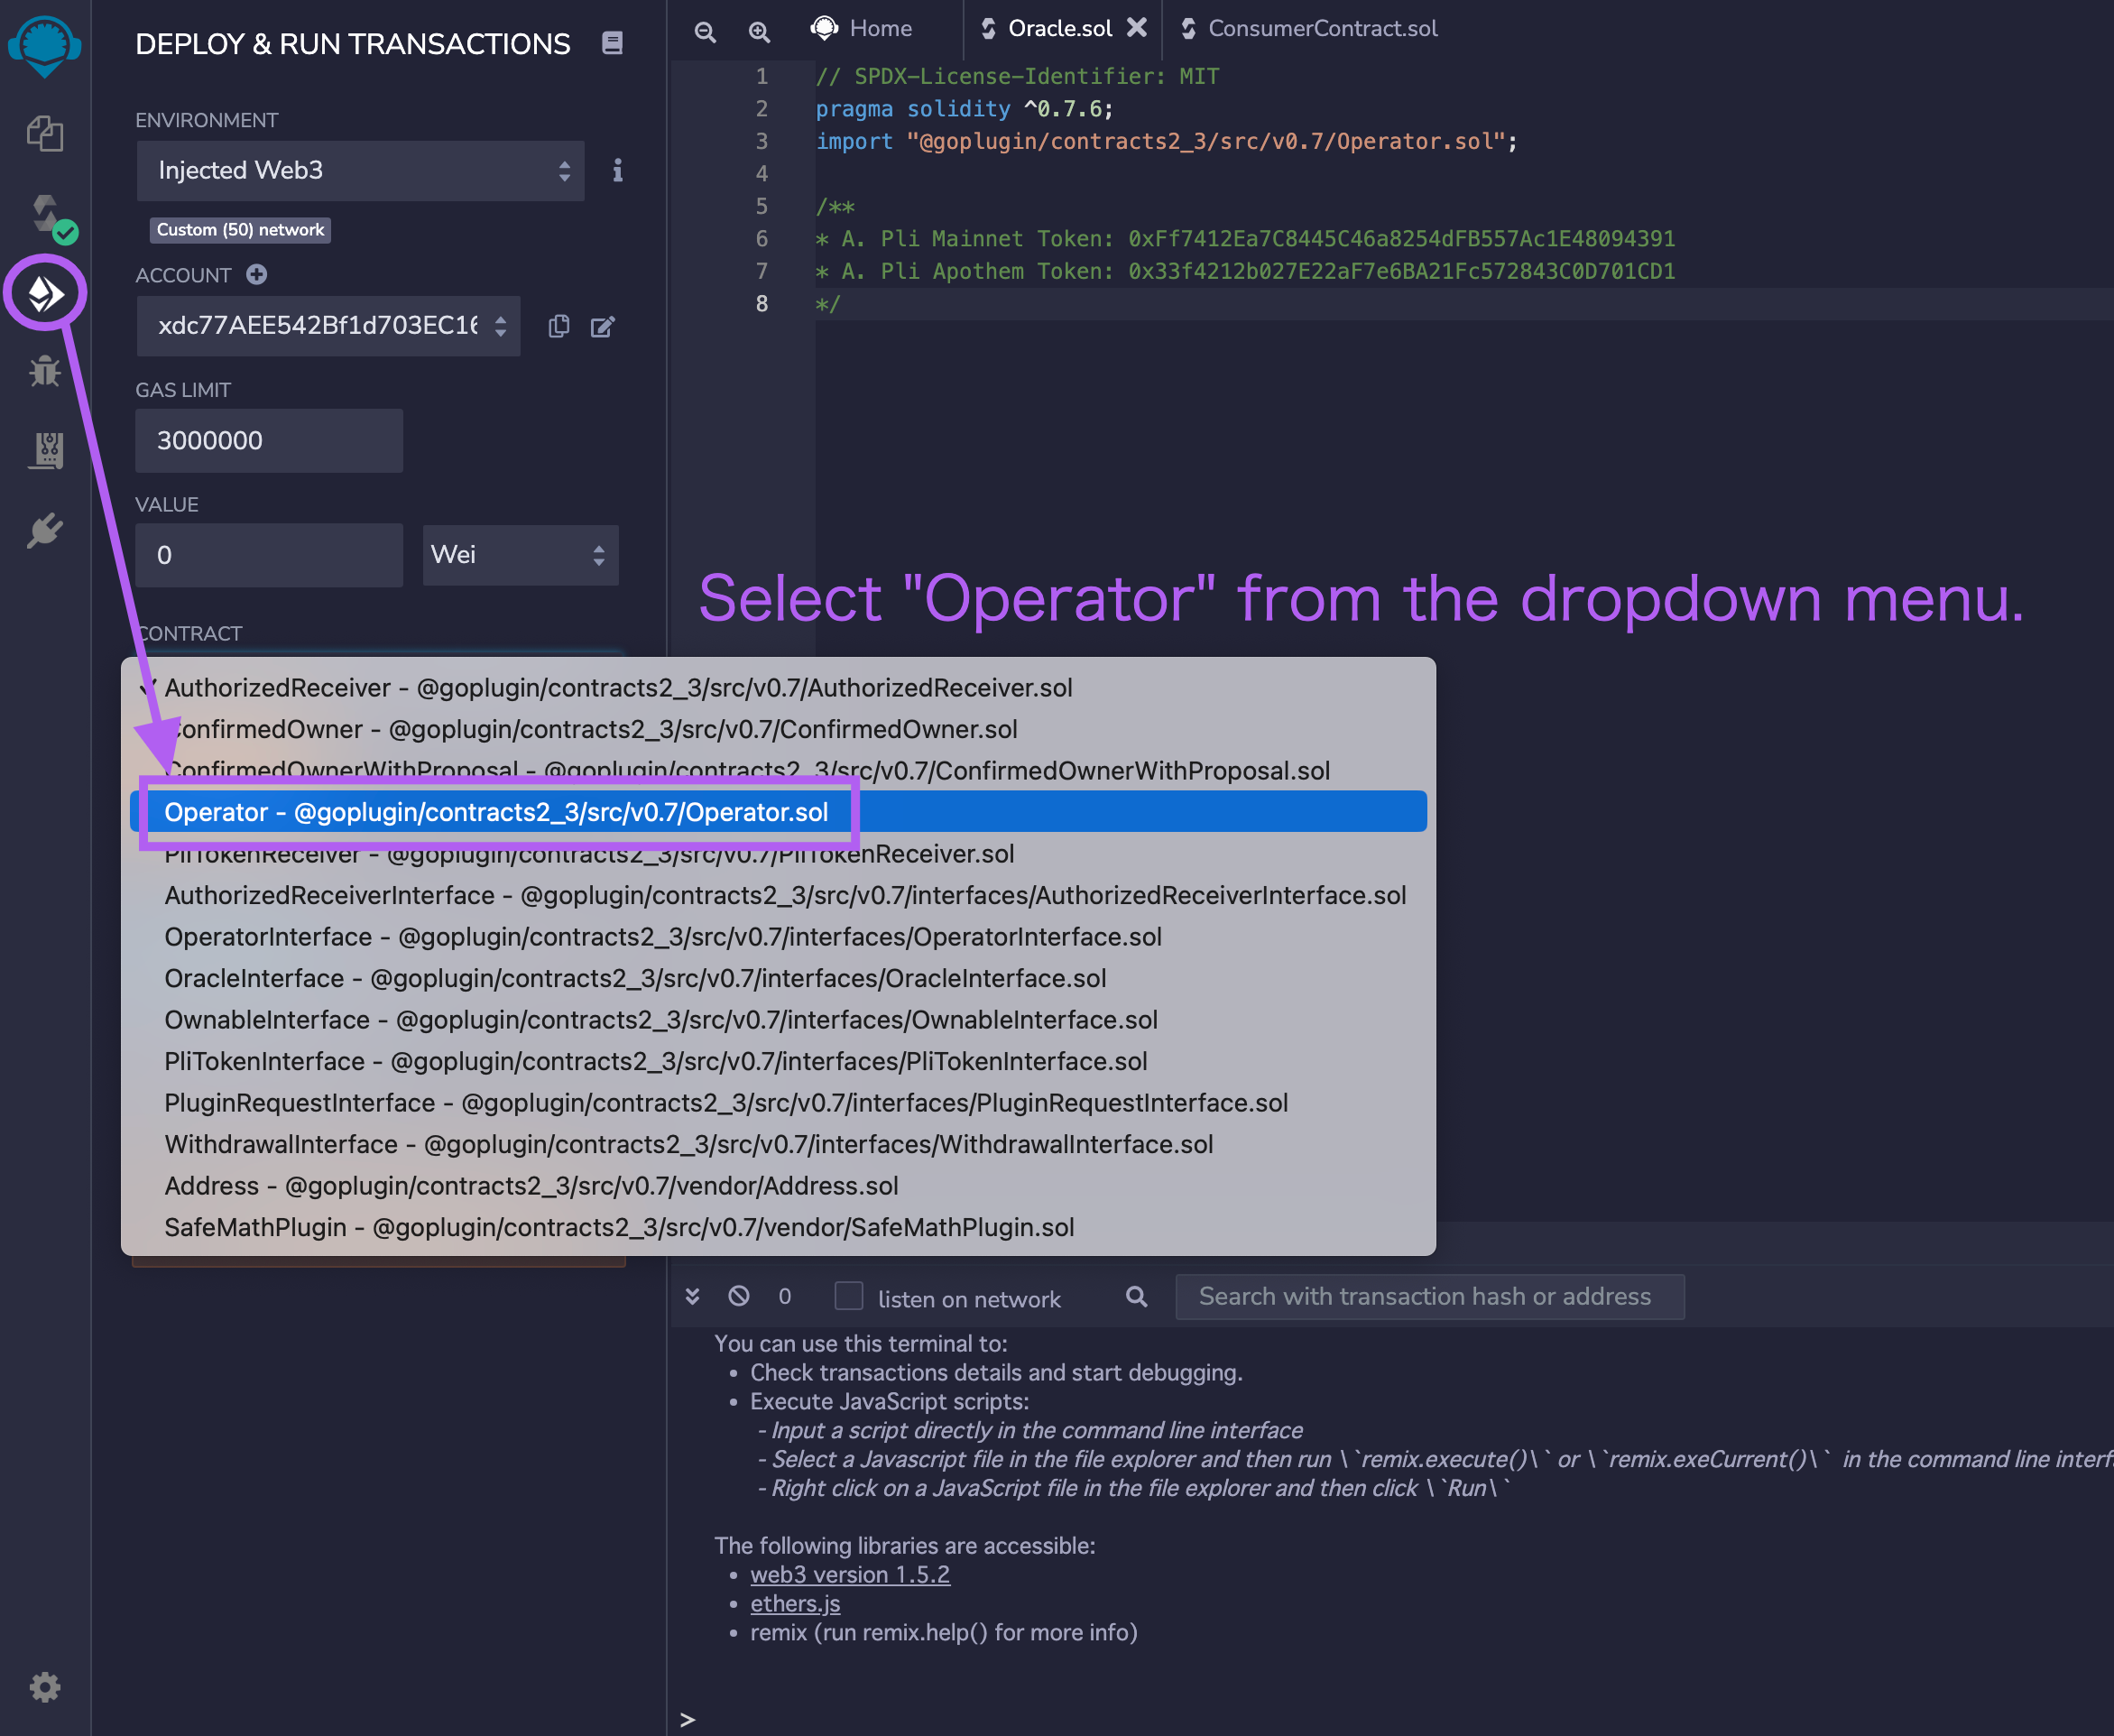Open the Injected Web3 environment dropdown

point(360,171)
